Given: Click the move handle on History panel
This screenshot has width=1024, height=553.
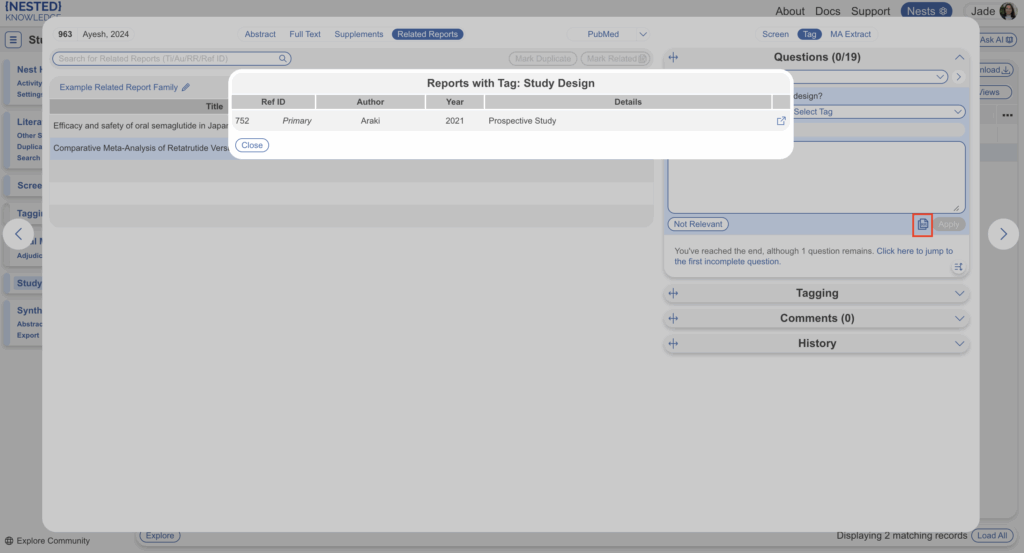Looking at the screenshot, I should (x=673, y=343).
